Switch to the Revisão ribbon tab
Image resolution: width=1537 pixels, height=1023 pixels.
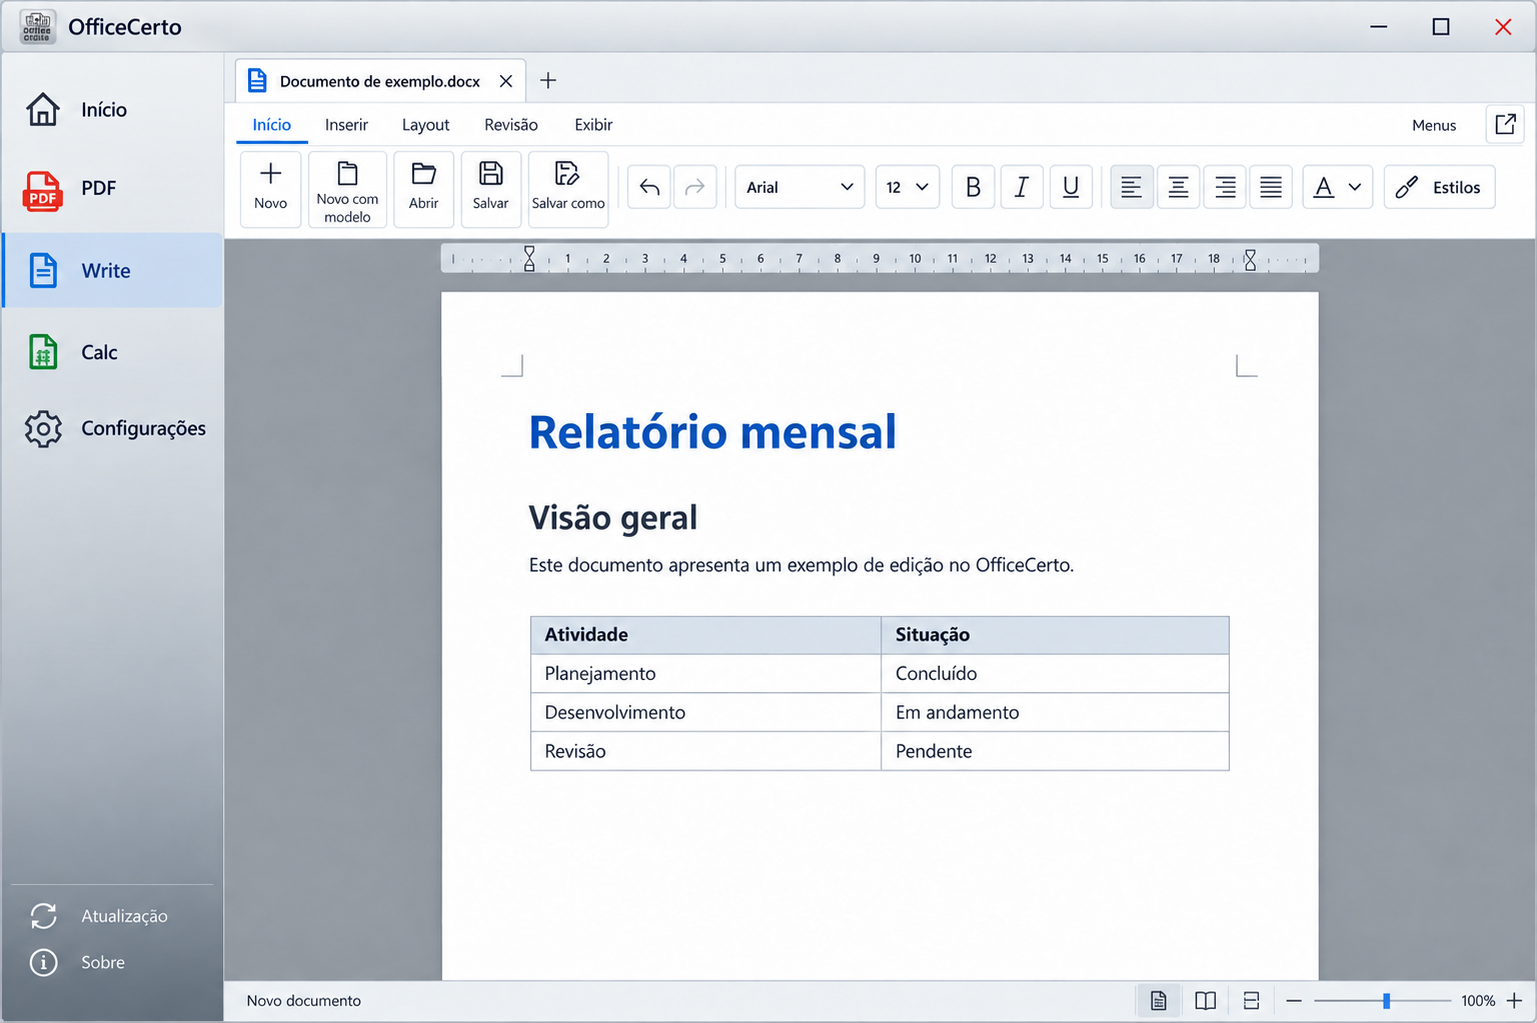[511, 125]
